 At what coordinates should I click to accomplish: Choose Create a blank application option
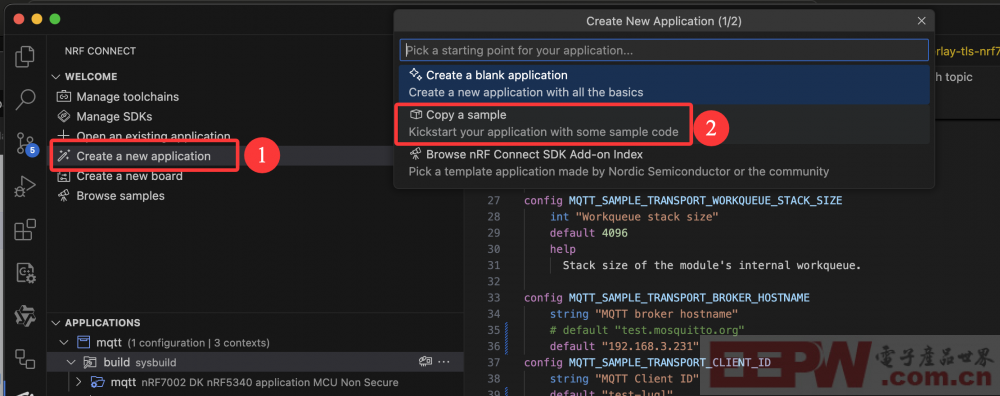pos(664,84)
